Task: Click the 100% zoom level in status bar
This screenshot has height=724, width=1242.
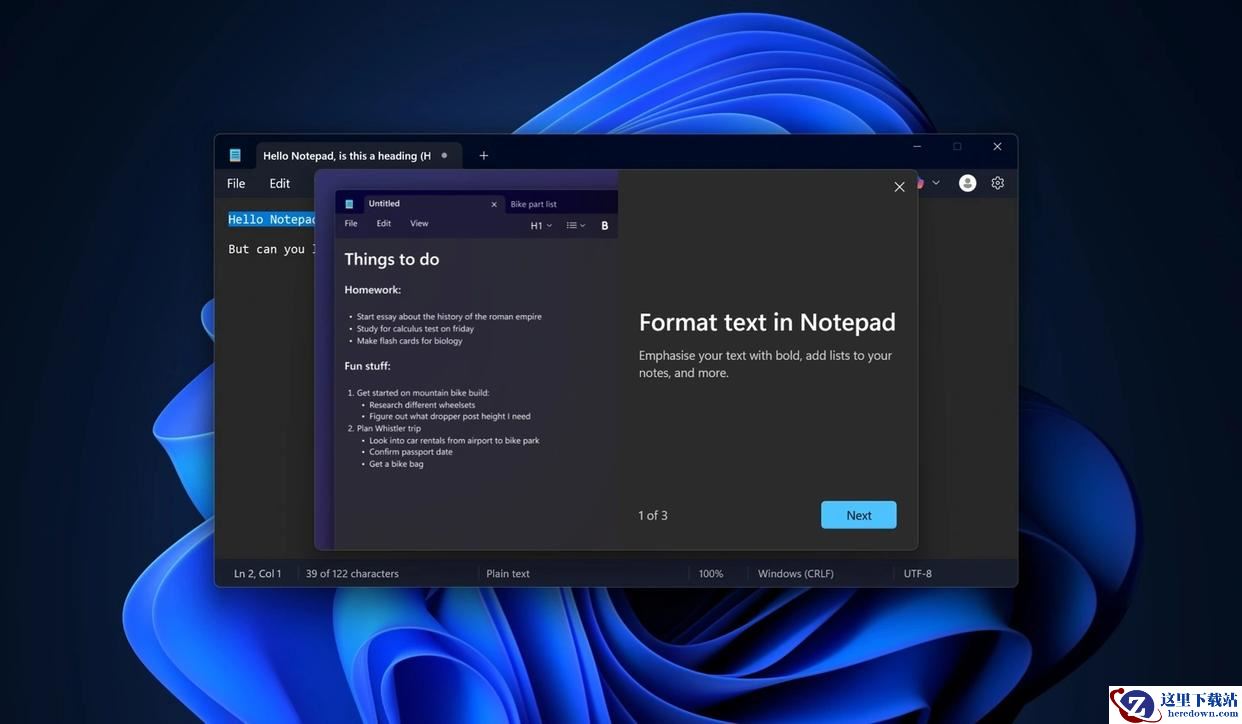Action: coord(711,574)
